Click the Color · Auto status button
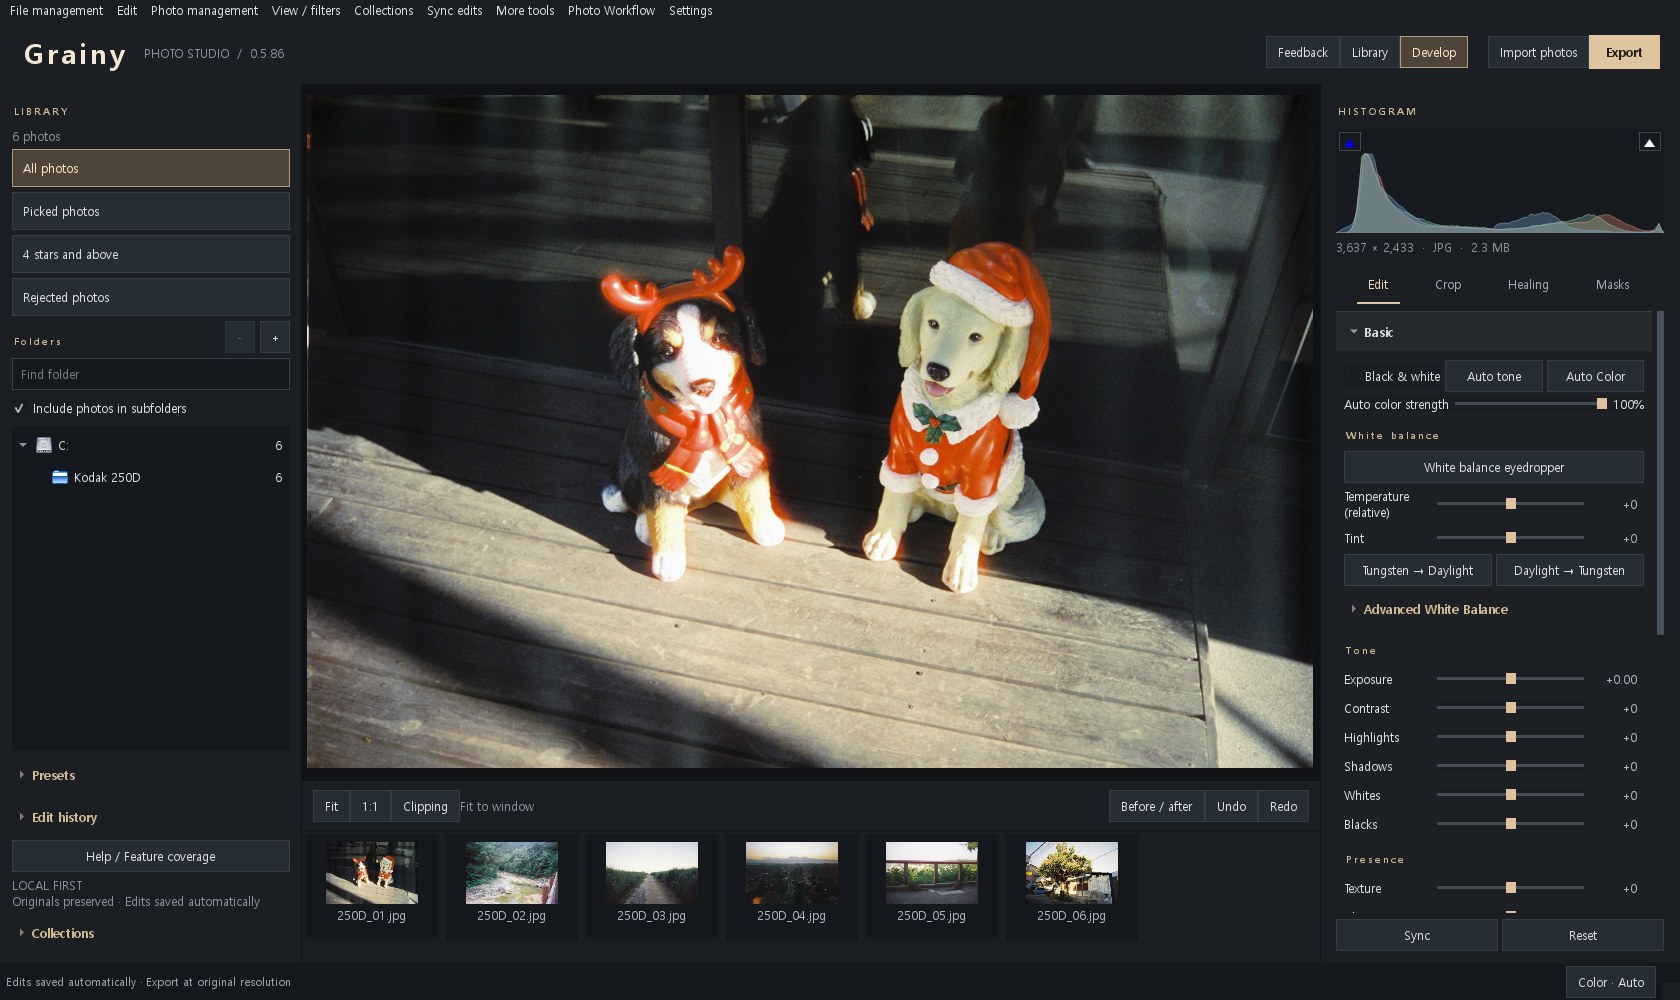 [x=1611, y=982]
